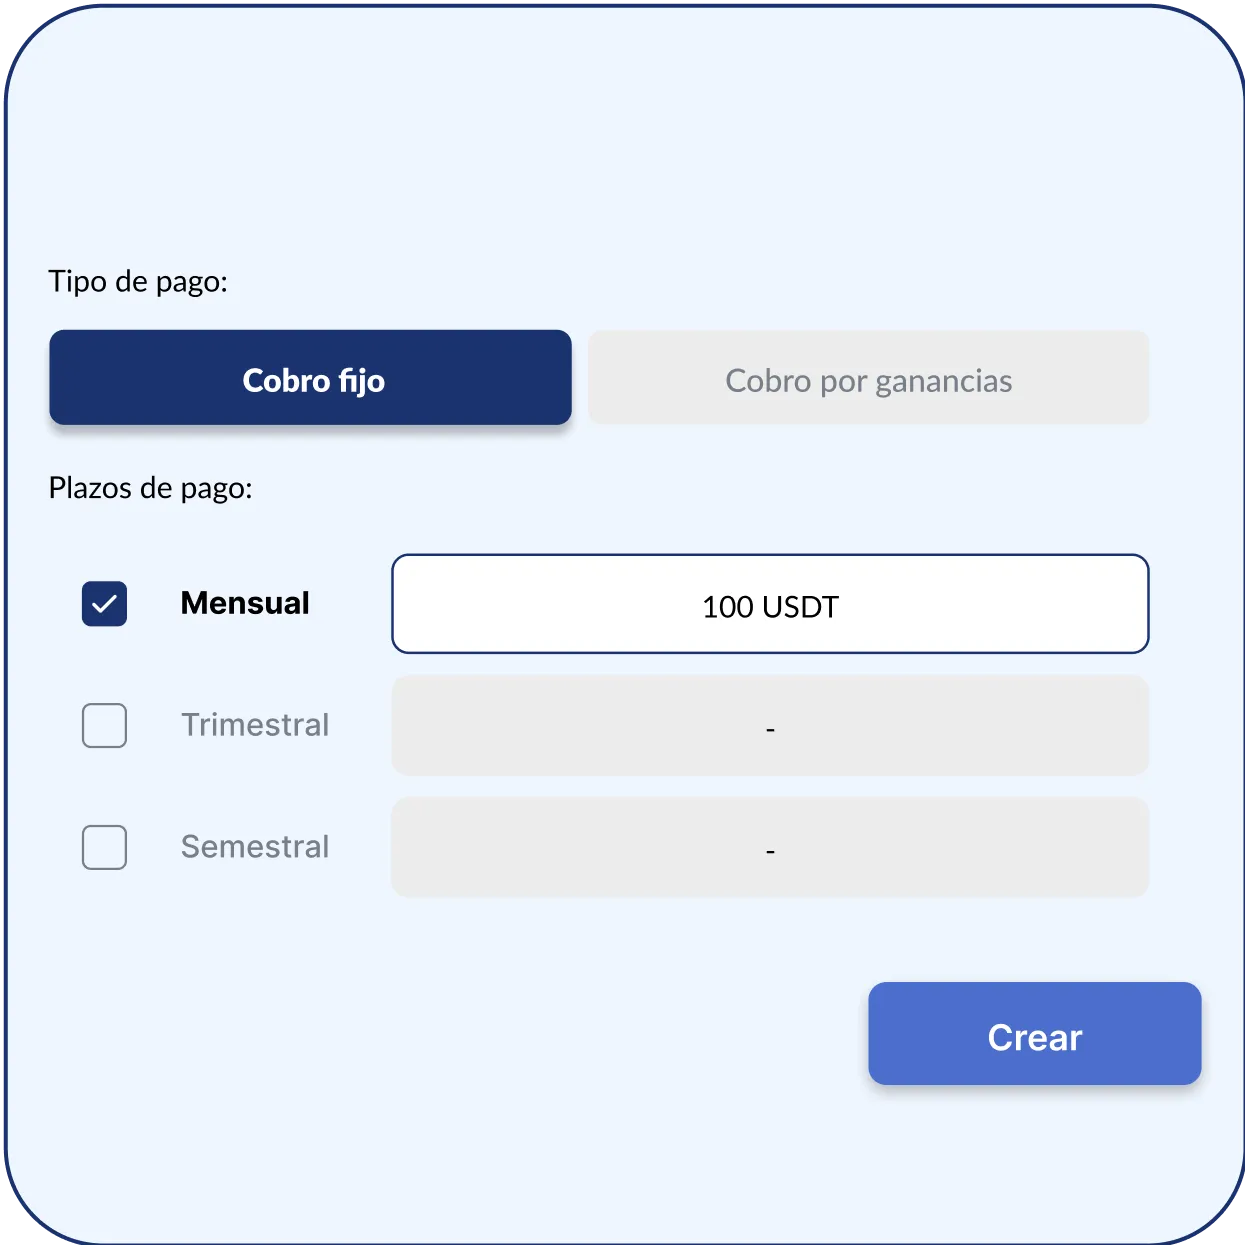Select the monthly price input showing 100 USDT
The width and height of the screenshot is (1245, 1245).
770,604
